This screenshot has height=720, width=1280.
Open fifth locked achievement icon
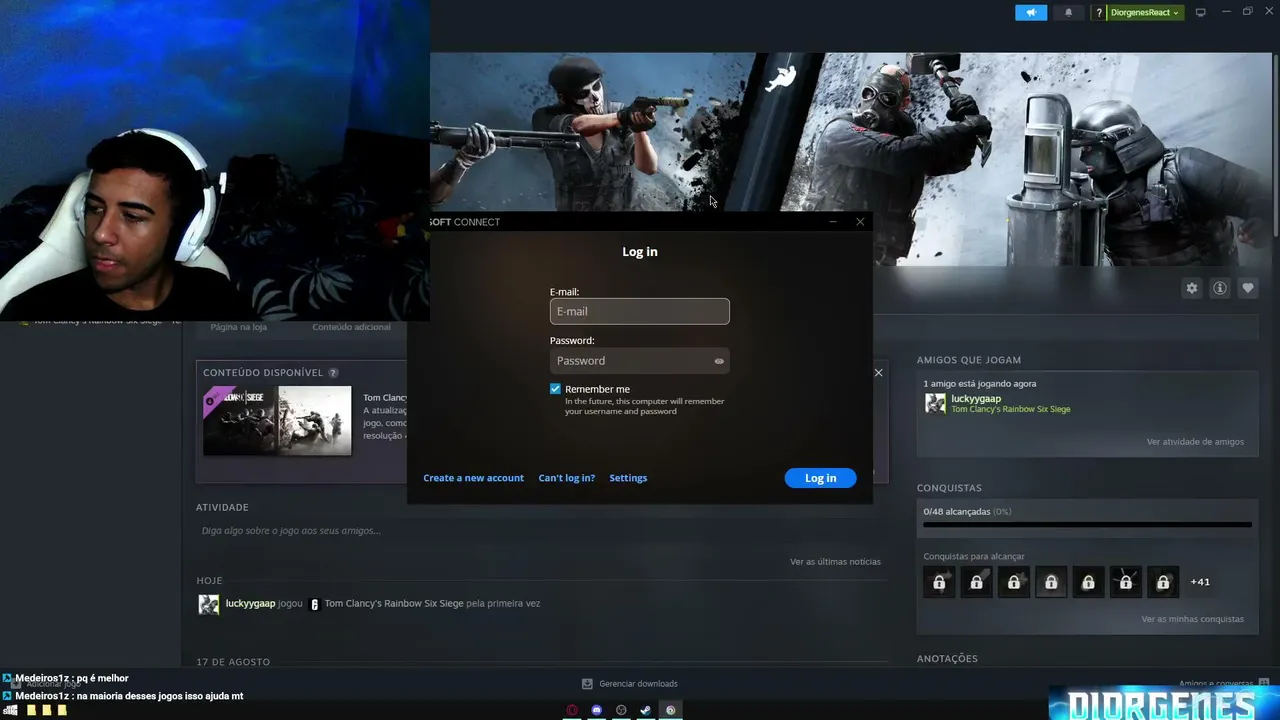(x=1088, y=582)
